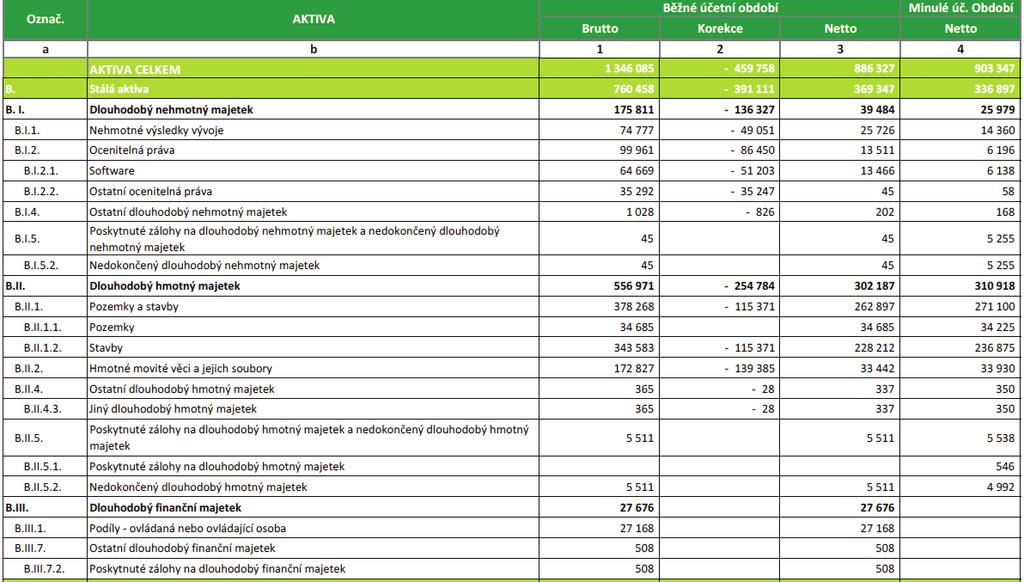
Task: Select the value '1 346 085'
Action: (x=629, y=69)
